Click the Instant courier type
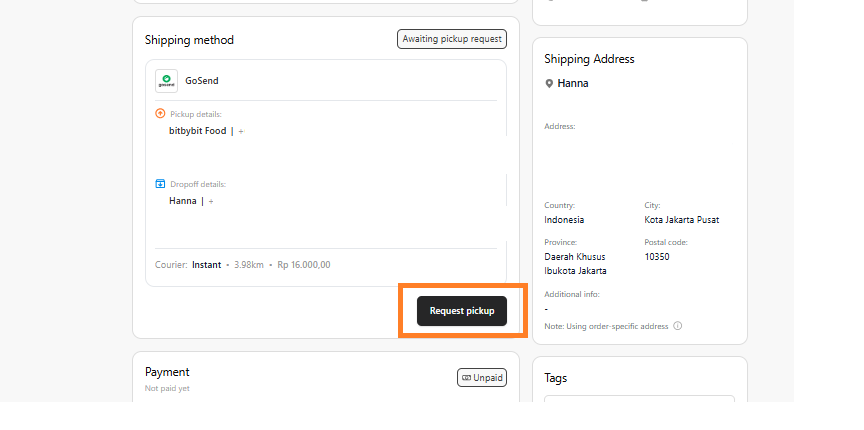 point(207,265)
